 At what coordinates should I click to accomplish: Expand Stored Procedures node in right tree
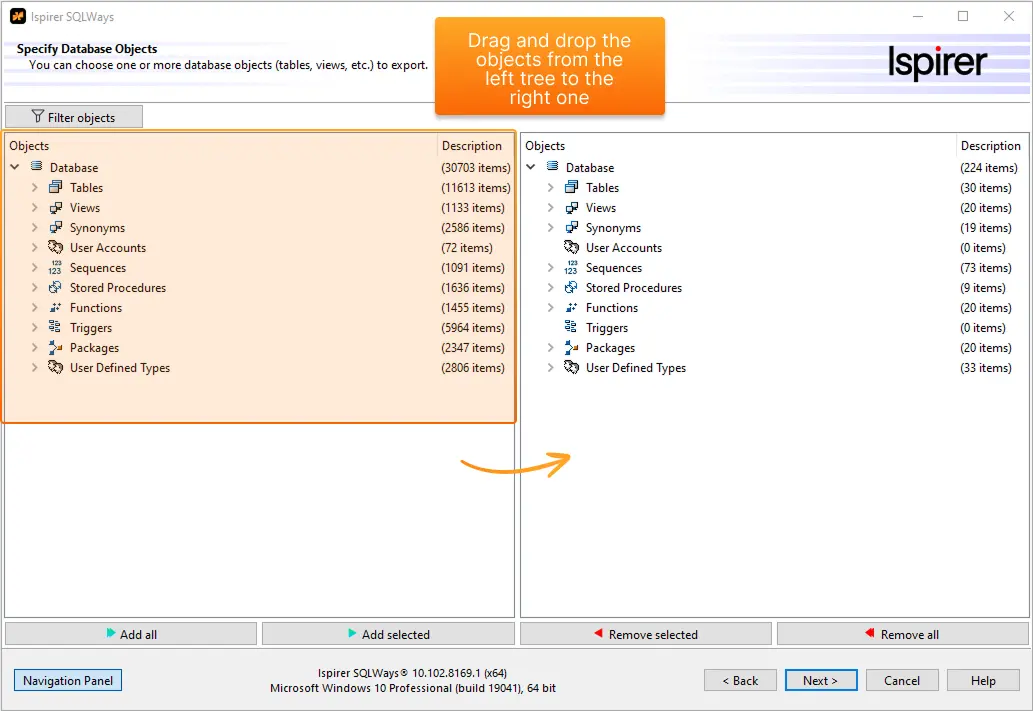pos(551,288)
